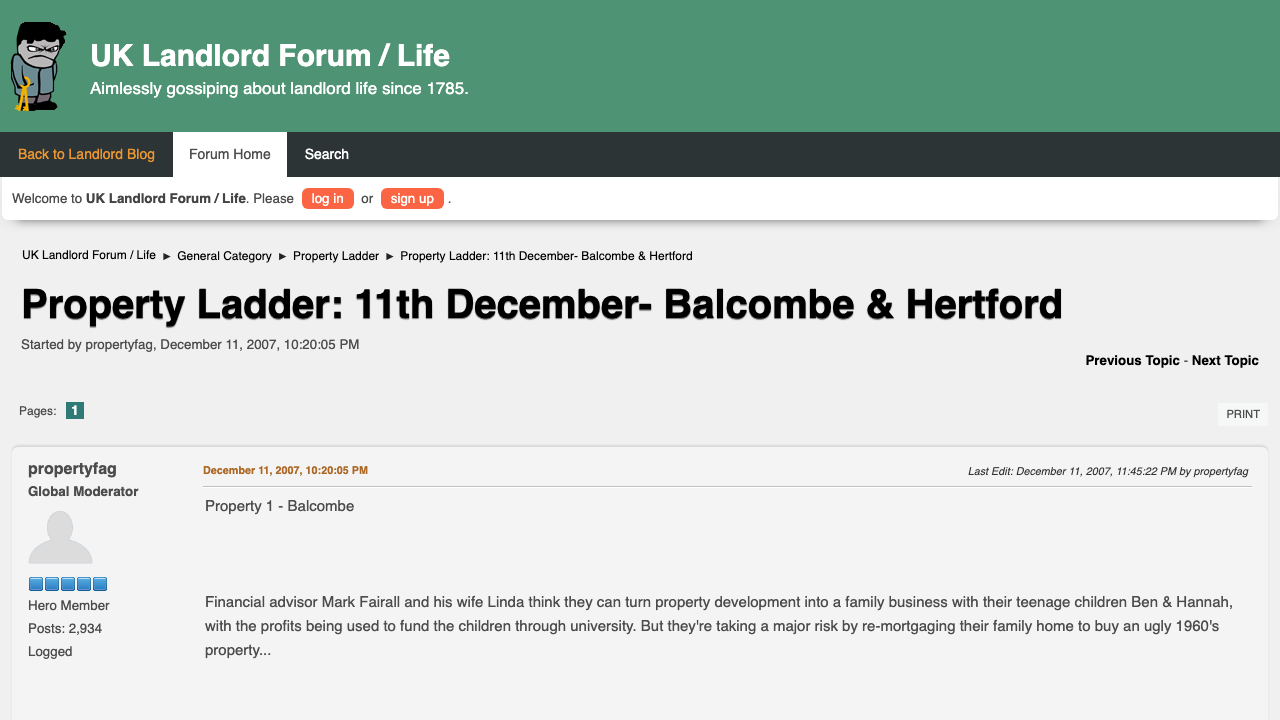
Task: Select page 1 in pagination
Action: pos(75,410)
